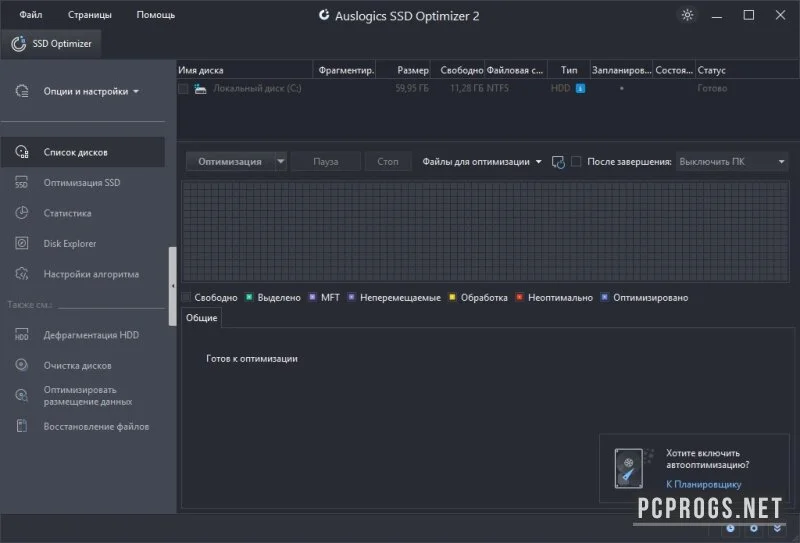Sort by Имя диска column header

coord(244,70)
